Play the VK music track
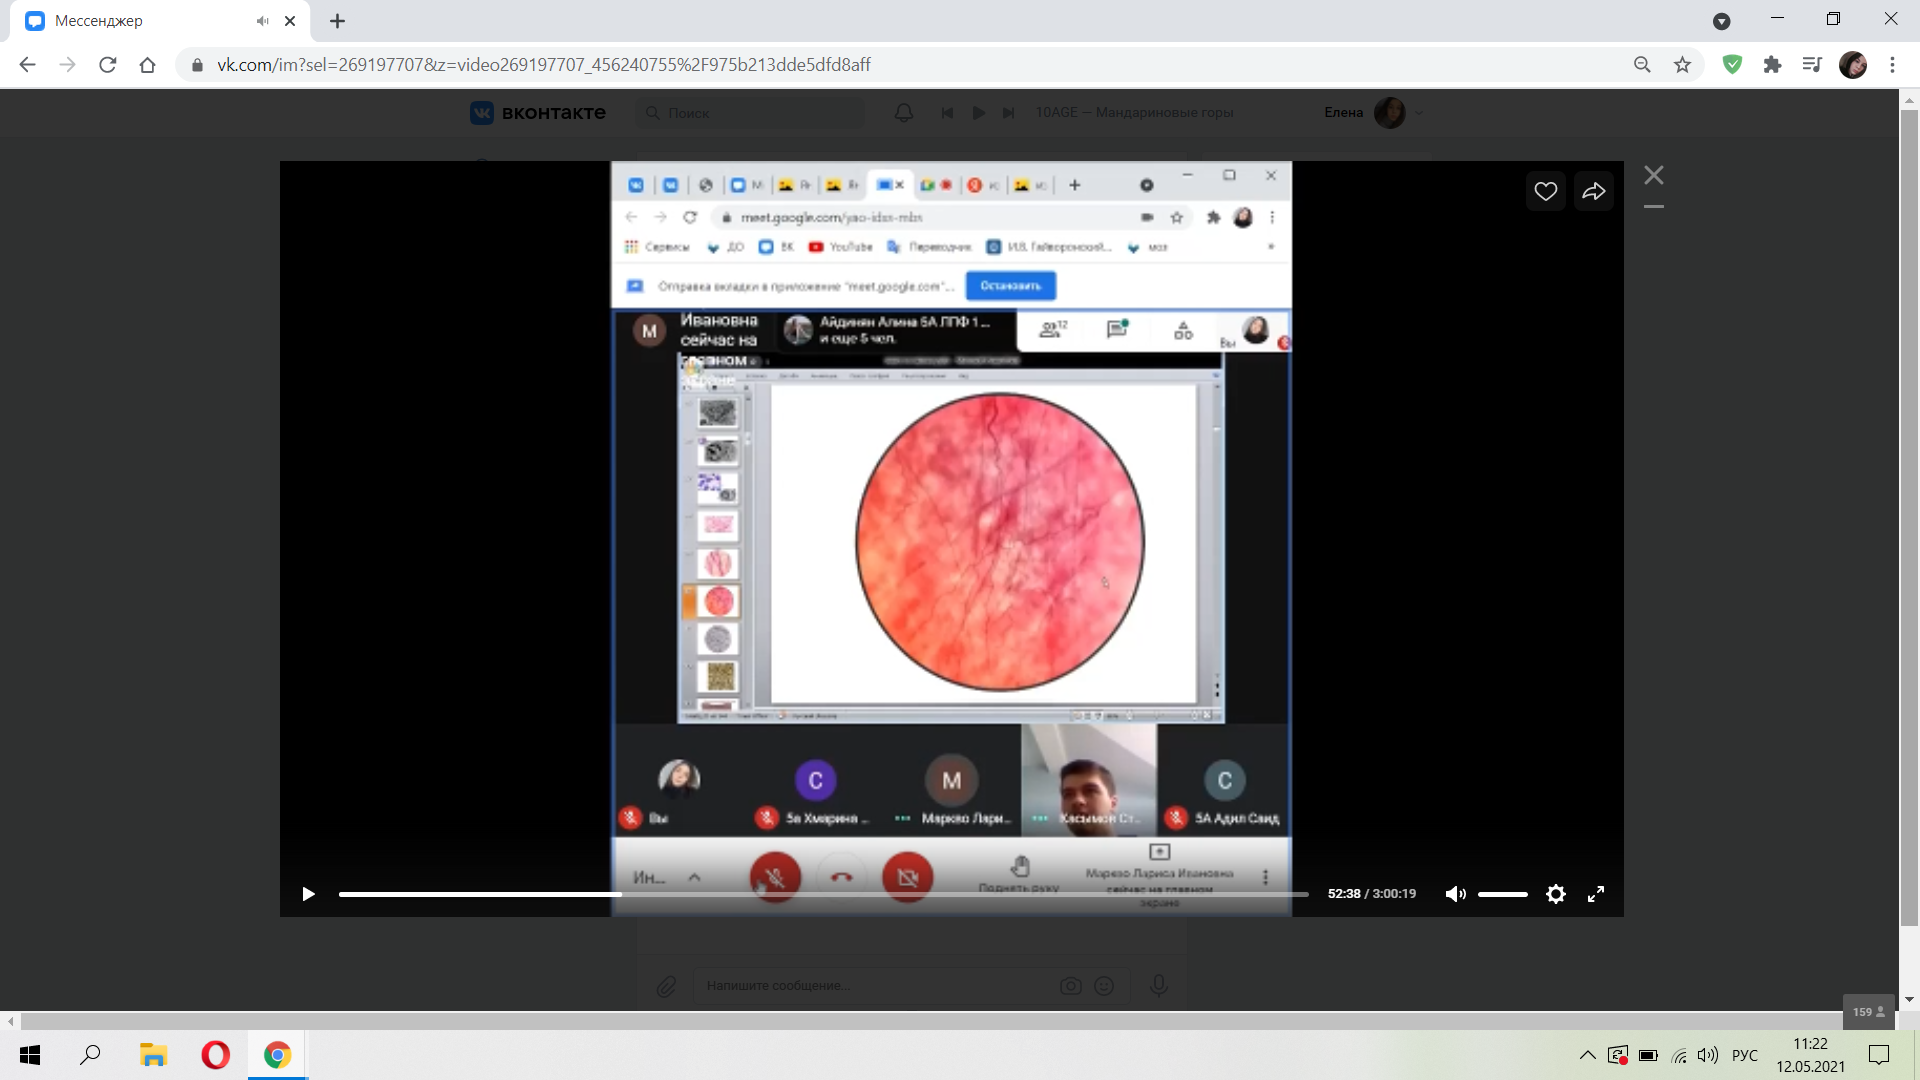This screenshot has width=1920, height=1080. pyautogui.click(x=979, y=113)
